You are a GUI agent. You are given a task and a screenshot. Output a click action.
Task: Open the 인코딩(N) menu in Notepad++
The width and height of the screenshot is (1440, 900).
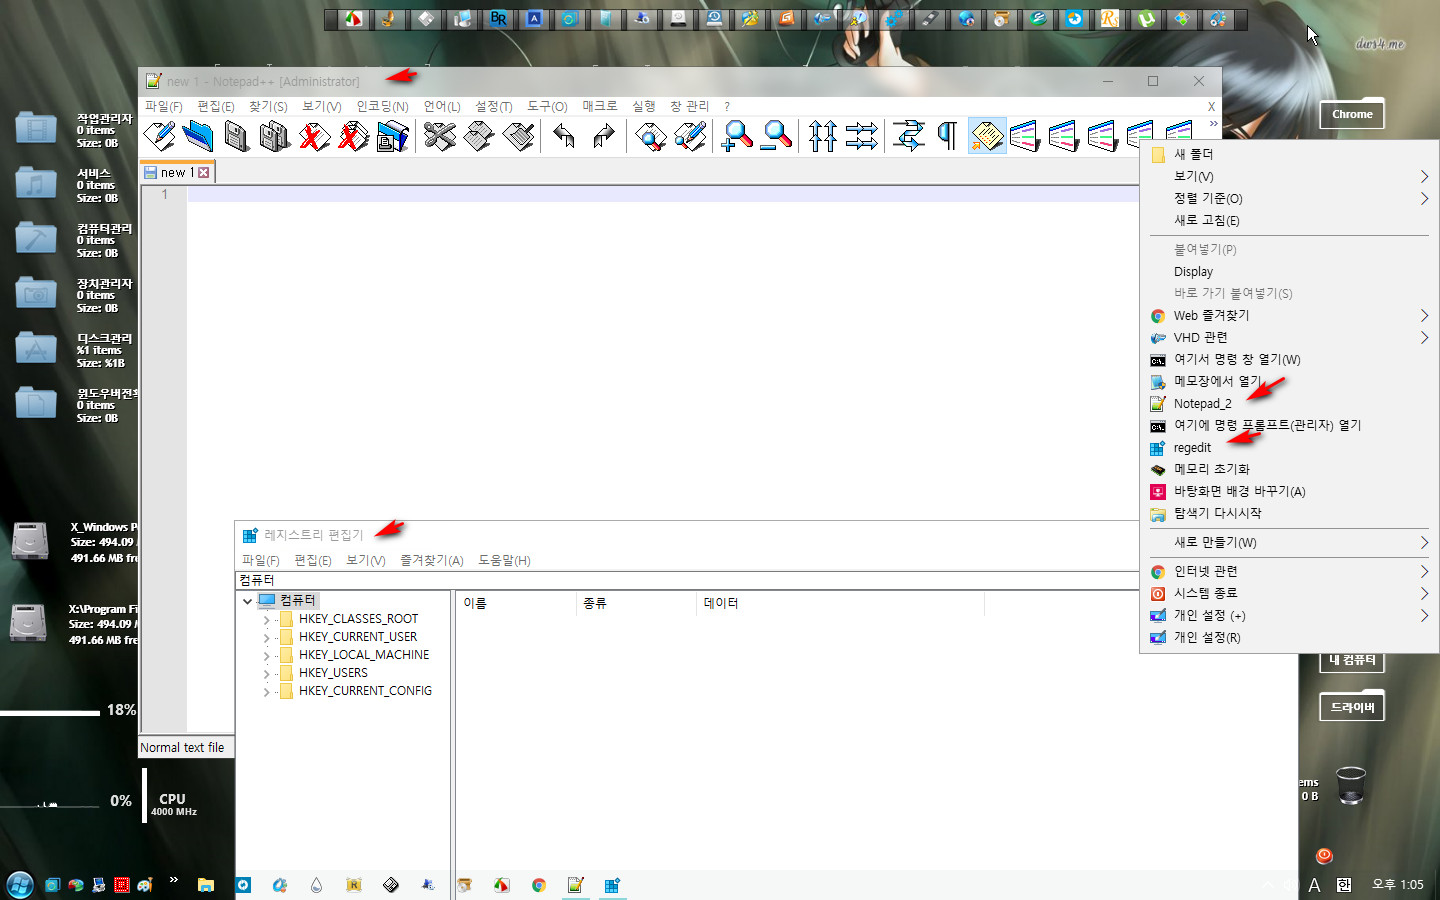(382, 106)
